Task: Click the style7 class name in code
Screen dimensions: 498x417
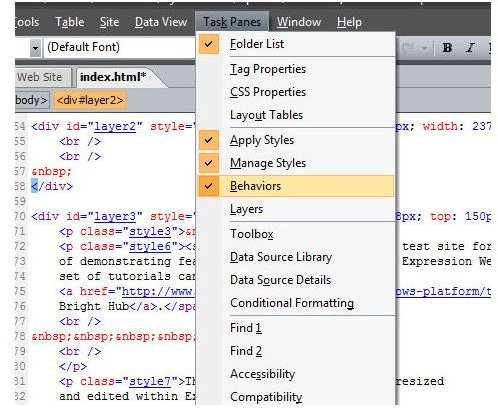Action: pos(150,382)
